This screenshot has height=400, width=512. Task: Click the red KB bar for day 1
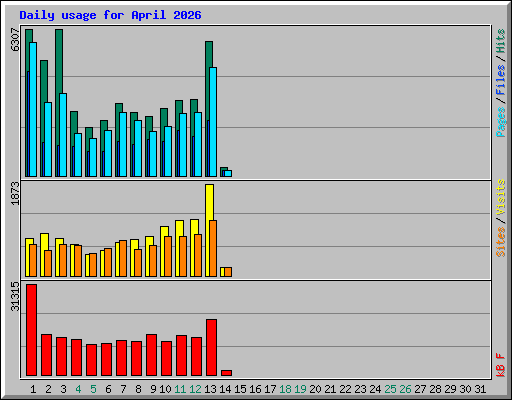[x=31, y=330]
